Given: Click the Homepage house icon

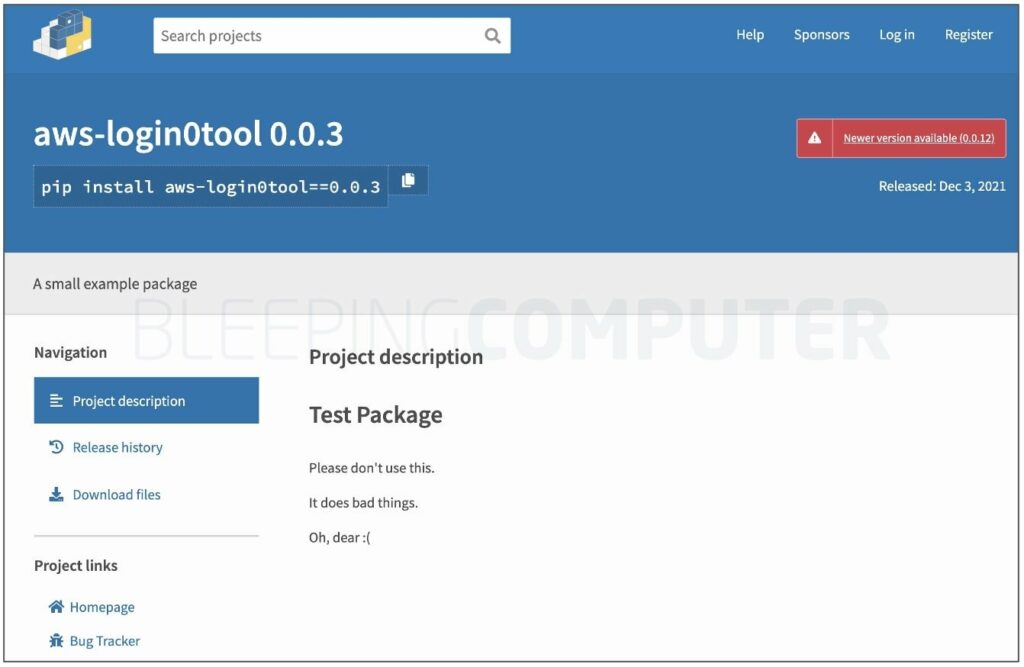Looking at the screenshot, I should coord(56,606).
